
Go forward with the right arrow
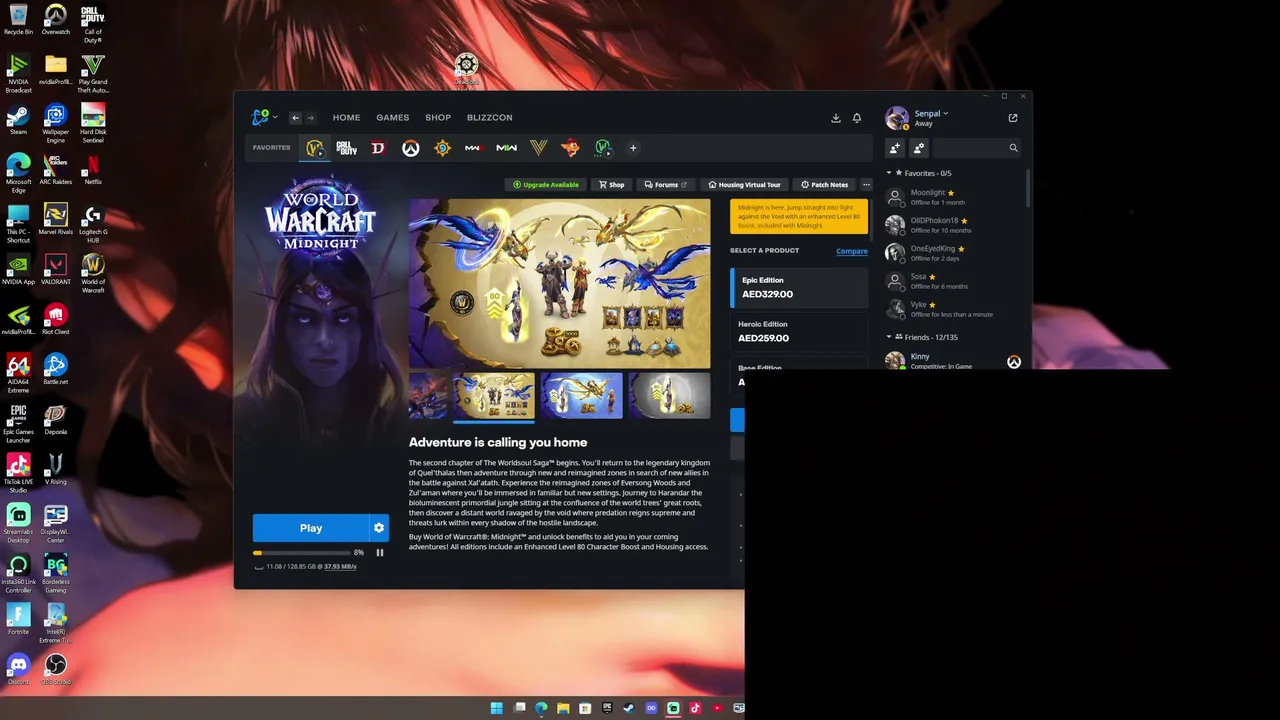click(310, 118)
